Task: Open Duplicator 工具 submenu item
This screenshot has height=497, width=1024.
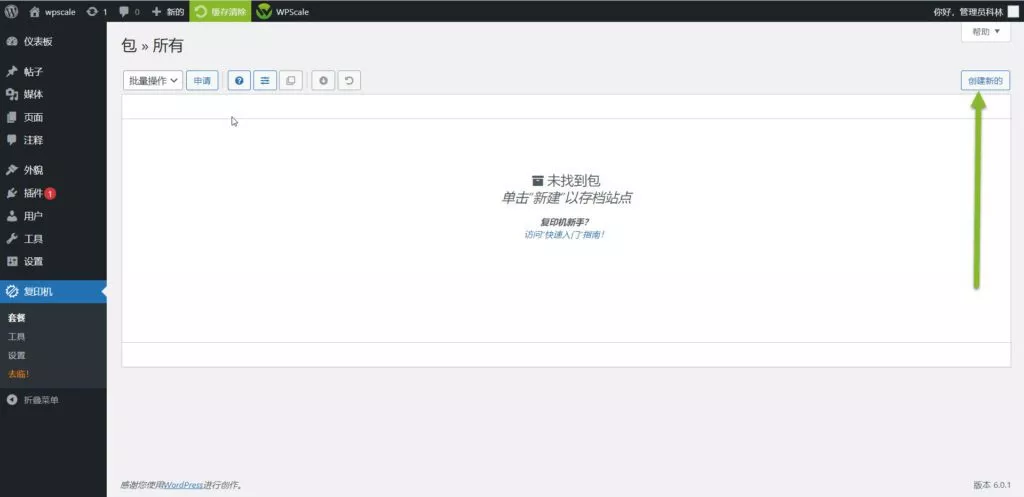Action: (16, 337)
